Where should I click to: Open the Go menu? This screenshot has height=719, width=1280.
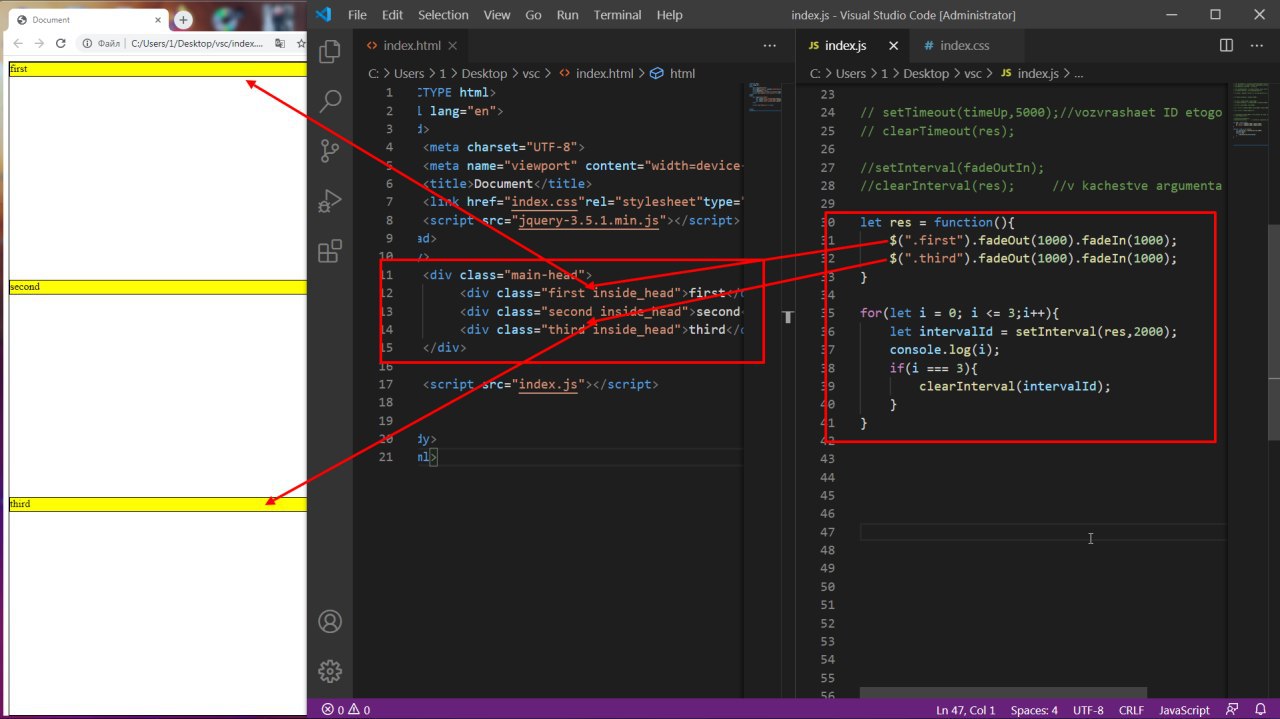click(533, 14)
